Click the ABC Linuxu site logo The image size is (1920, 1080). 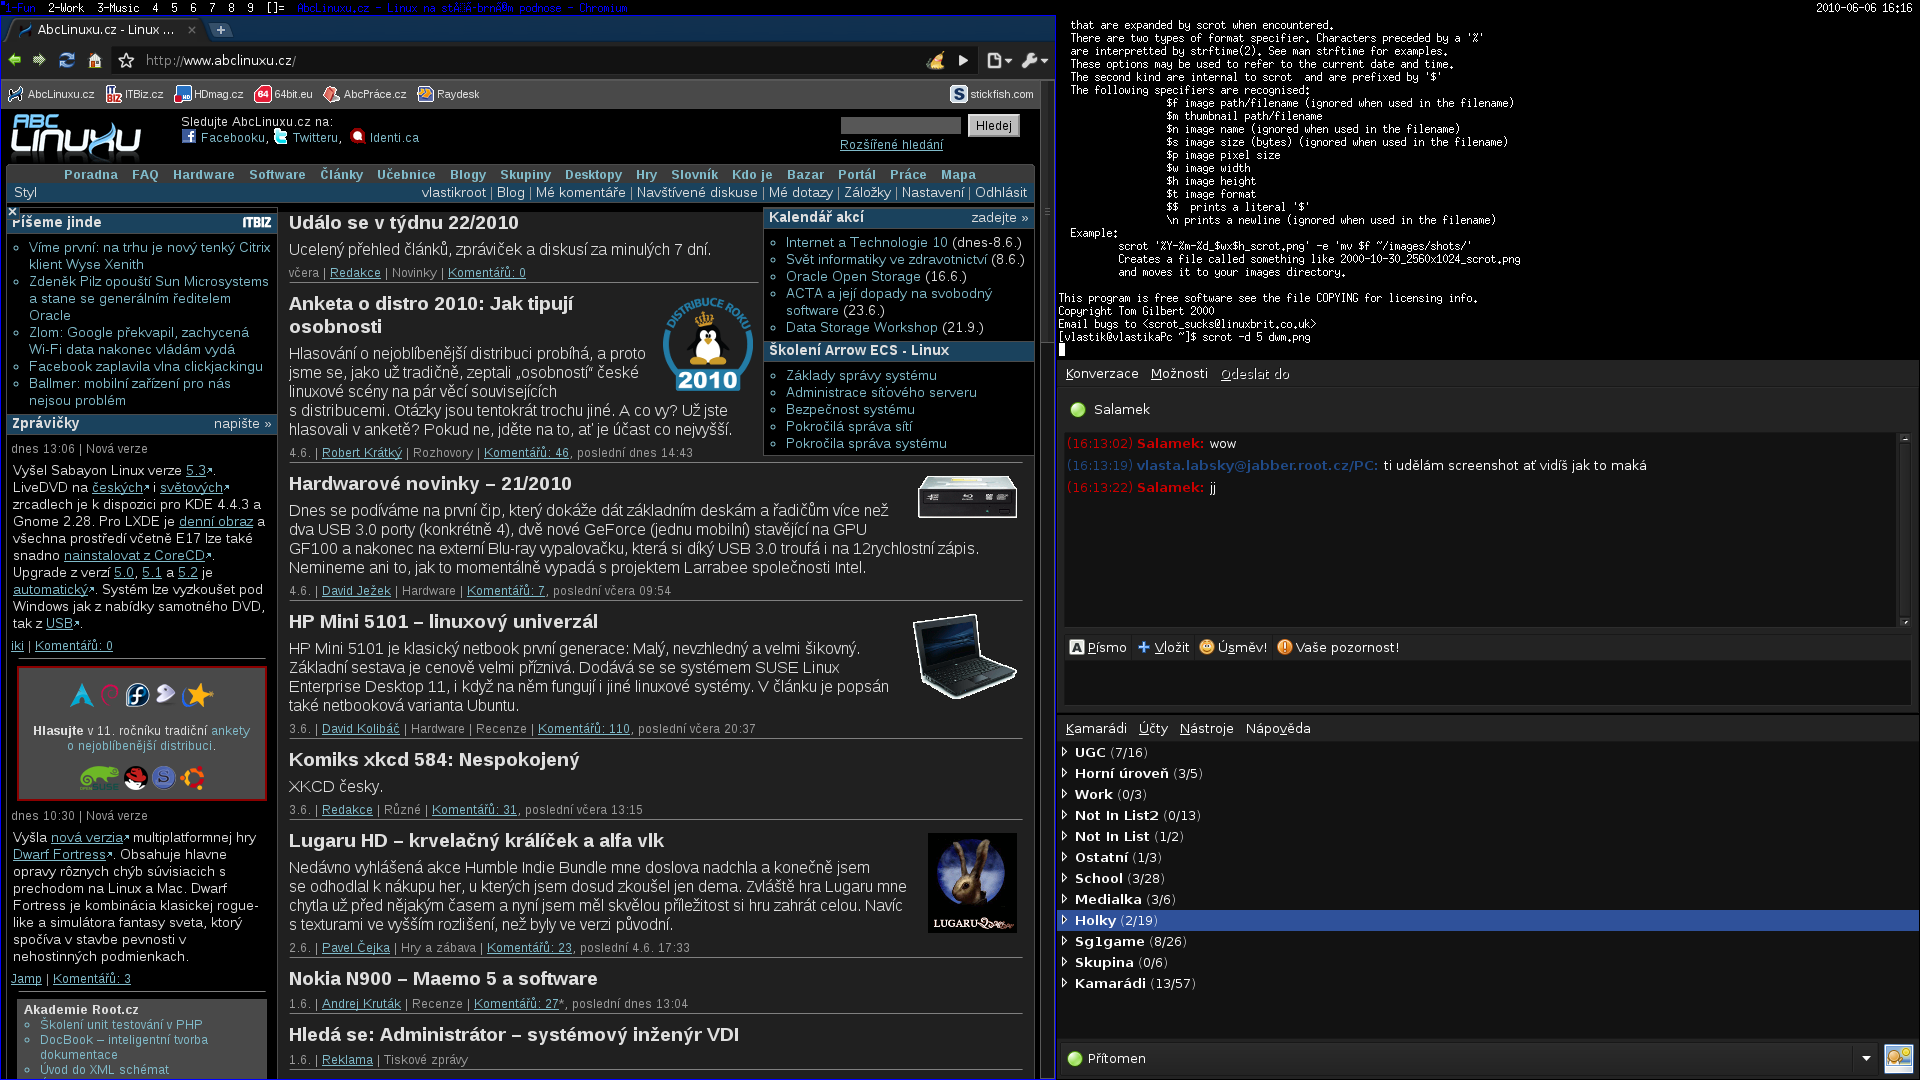76,138
